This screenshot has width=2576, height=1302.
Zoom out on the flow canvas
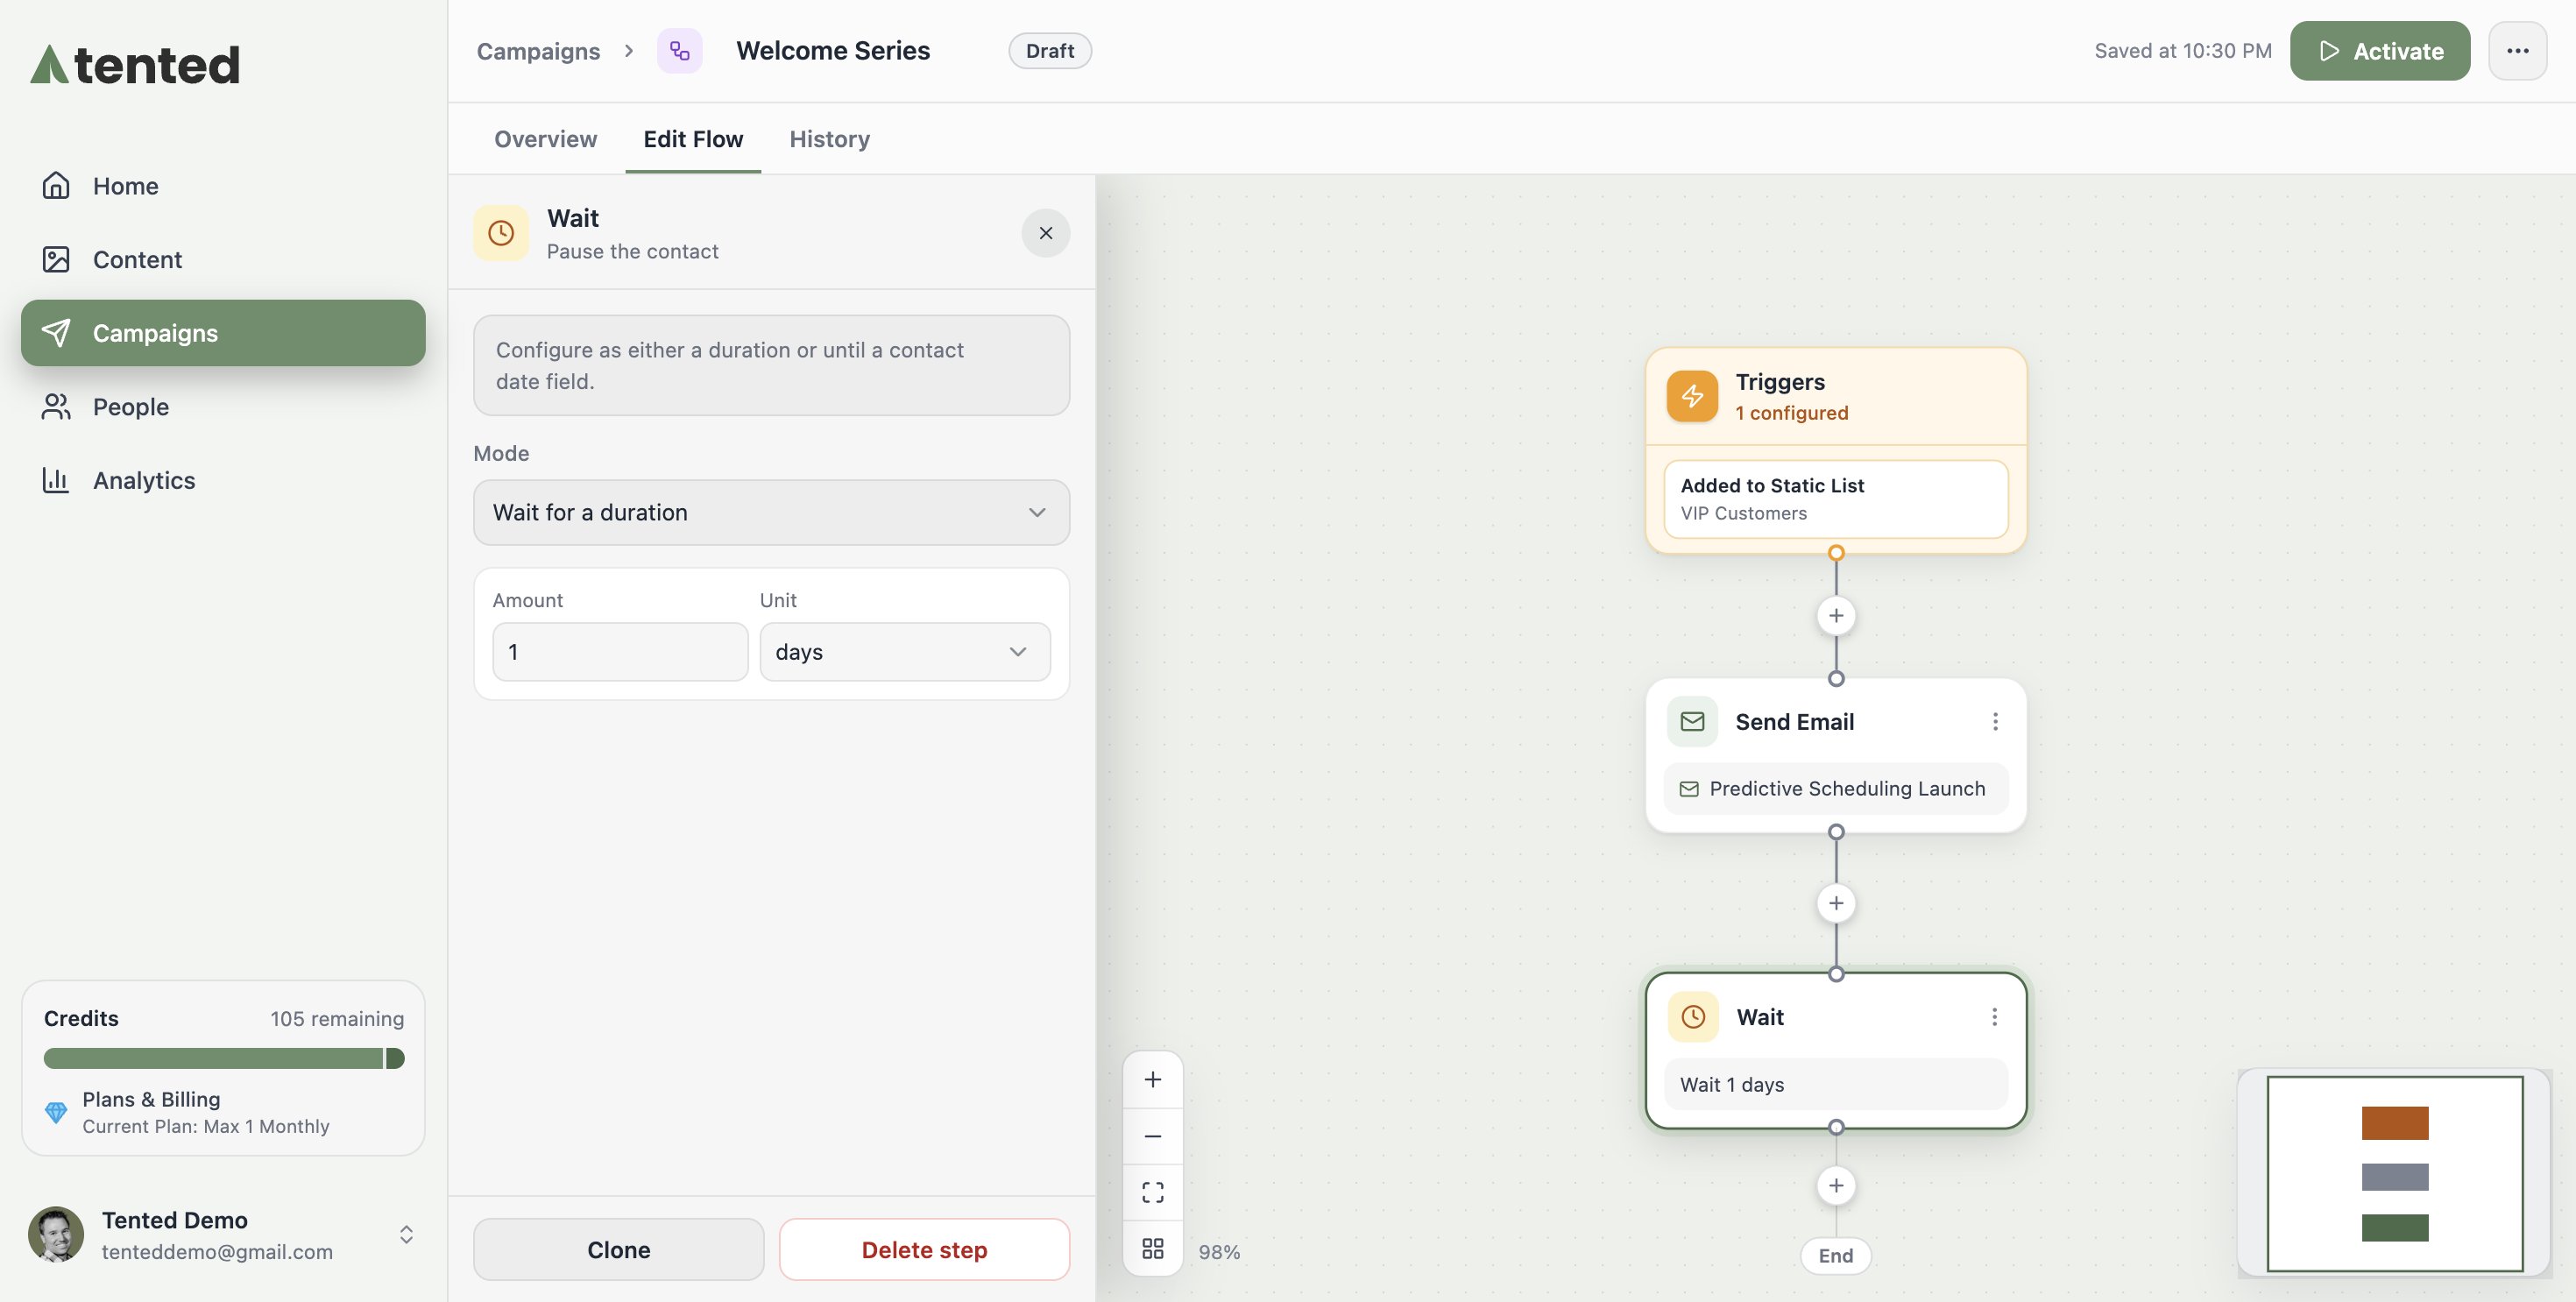click(x=1153, y=1136)
